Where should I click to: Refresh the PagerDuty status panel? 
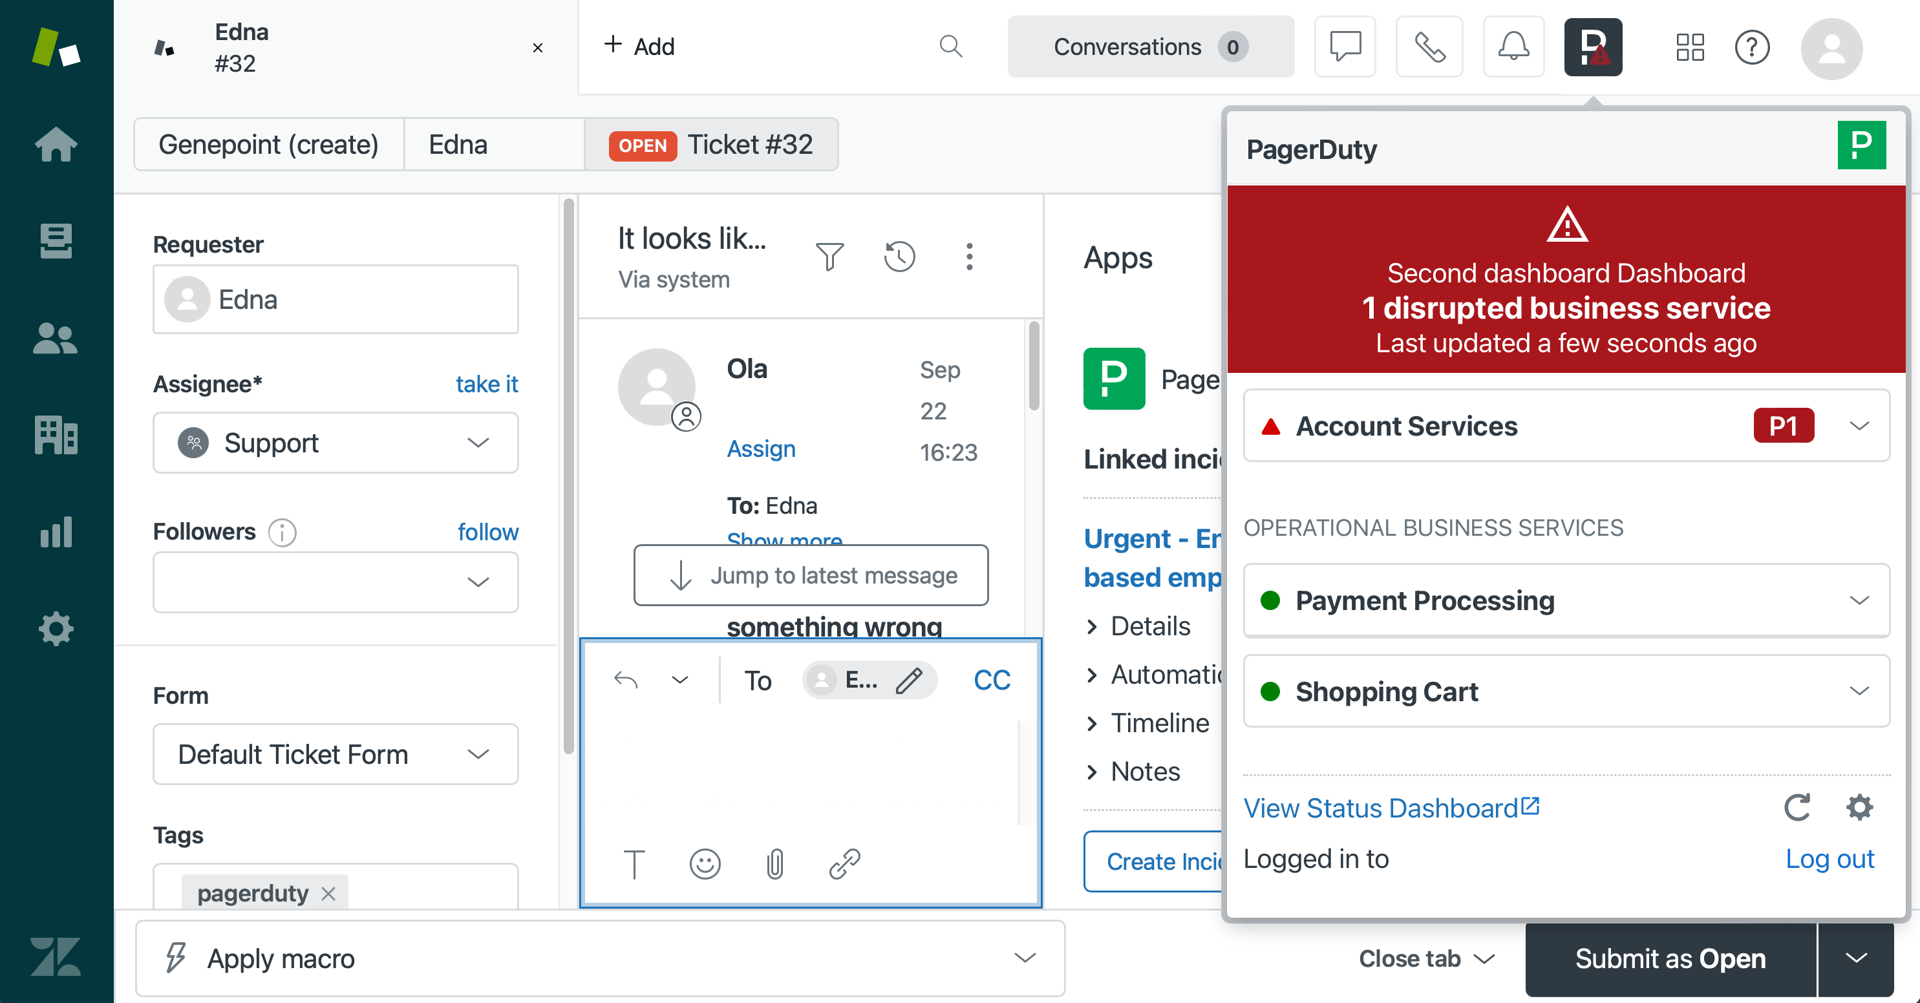1797,807
